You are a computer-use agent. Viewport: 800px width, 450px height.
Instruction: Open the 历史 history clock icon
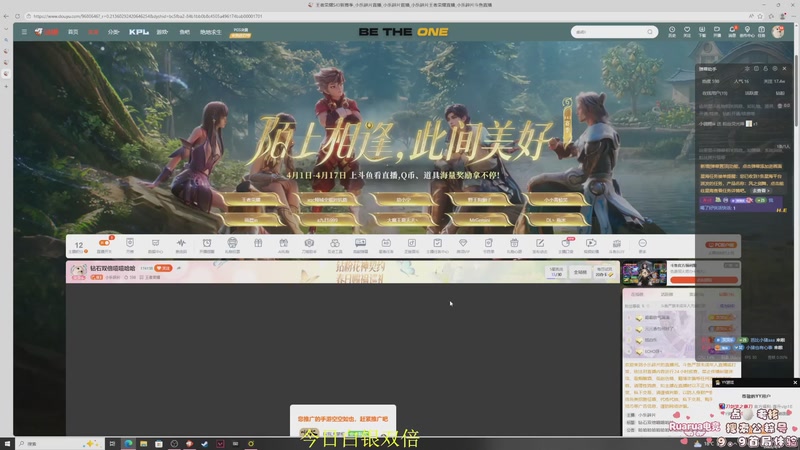point(672,32)
